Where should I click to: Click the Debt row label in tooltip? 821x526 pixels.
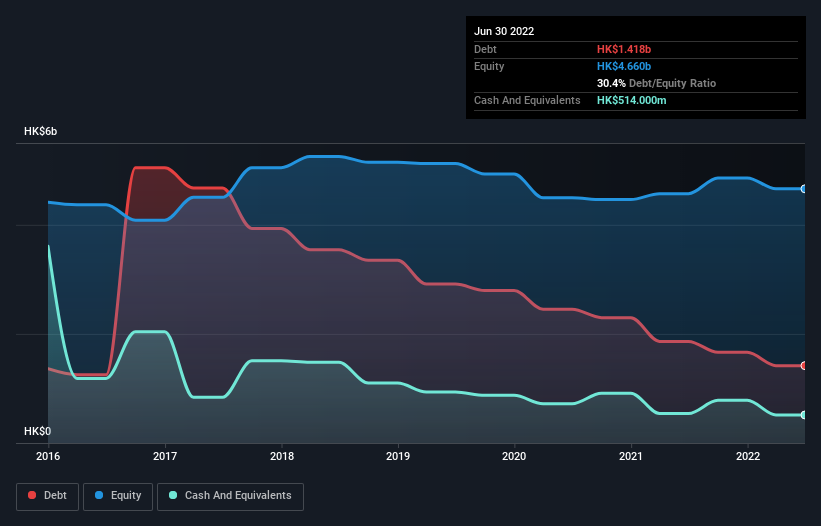485,49
